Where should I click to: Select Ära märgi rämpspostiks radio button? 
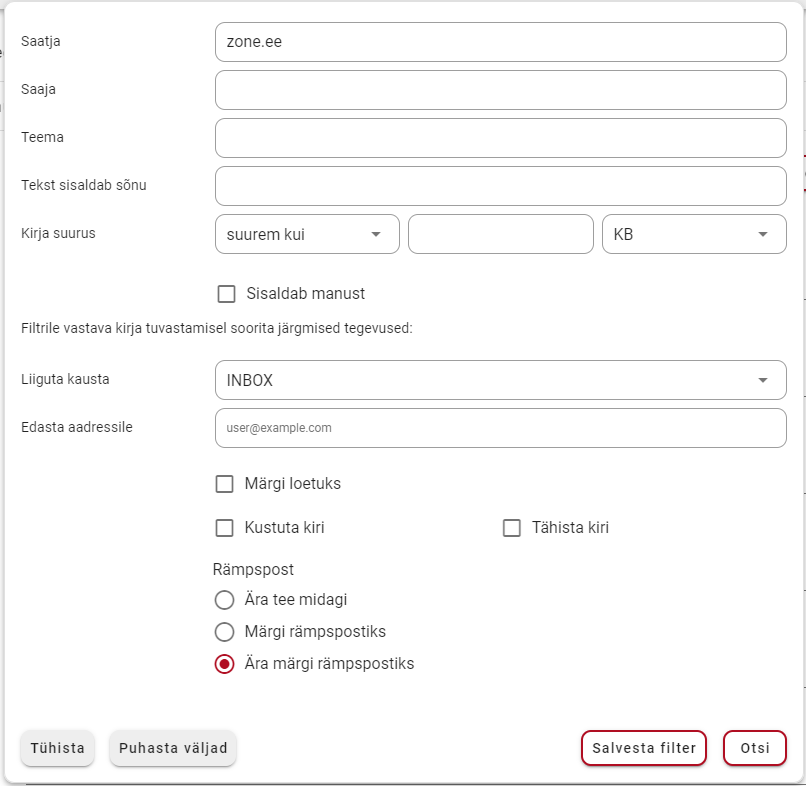click(225, 664)
